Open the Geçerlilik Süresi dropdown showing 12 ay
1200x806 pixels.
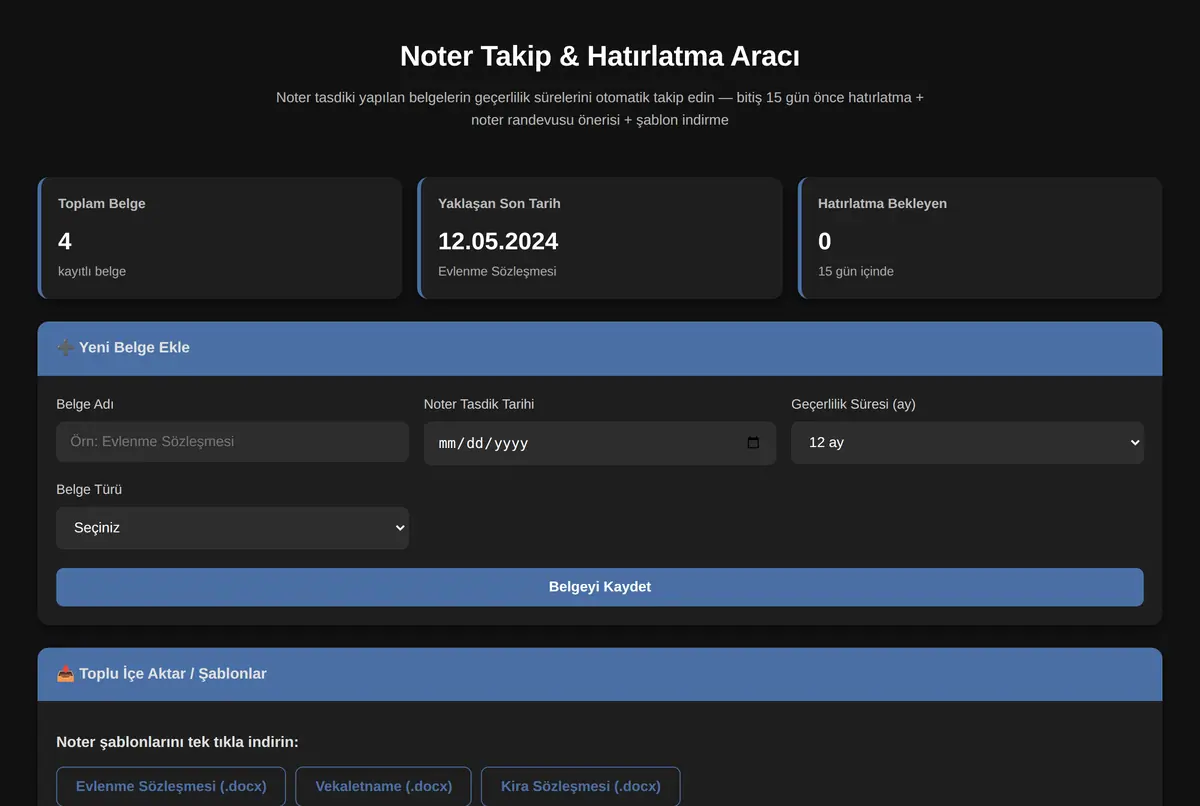967,442
